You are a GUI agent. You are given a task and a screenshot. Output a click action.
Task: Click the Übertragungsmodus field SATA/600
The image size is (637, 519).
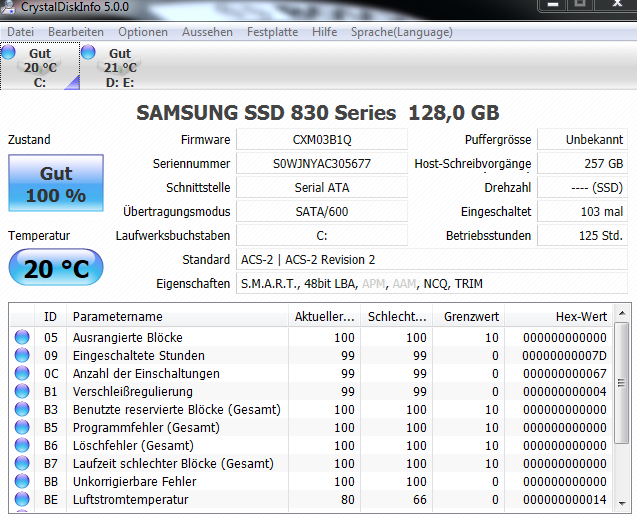coord(322,211)
